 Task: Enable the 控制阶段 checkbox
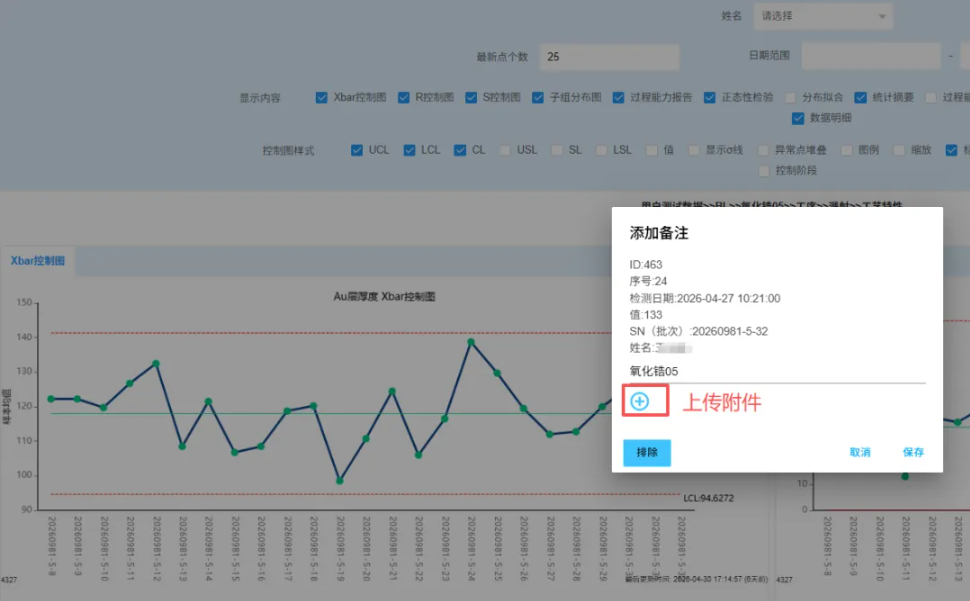[x=764, y=171]
